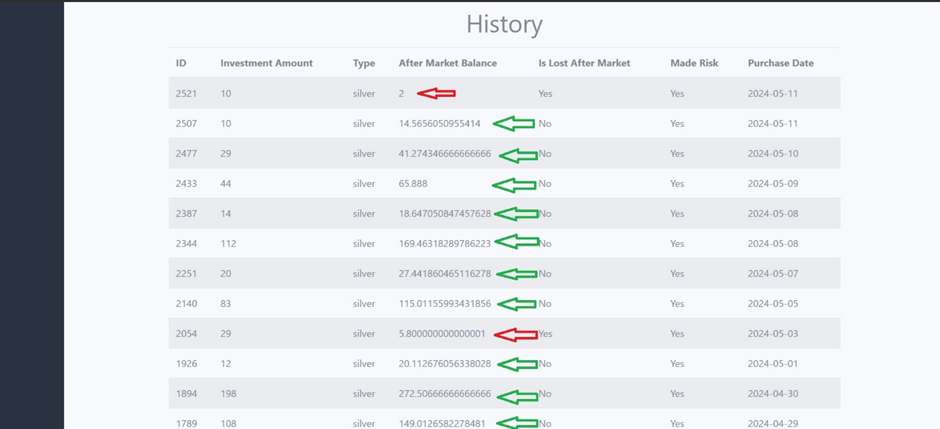Click the Type column header
This screenshot has width=940, height=429.
(x=364, y=63)
